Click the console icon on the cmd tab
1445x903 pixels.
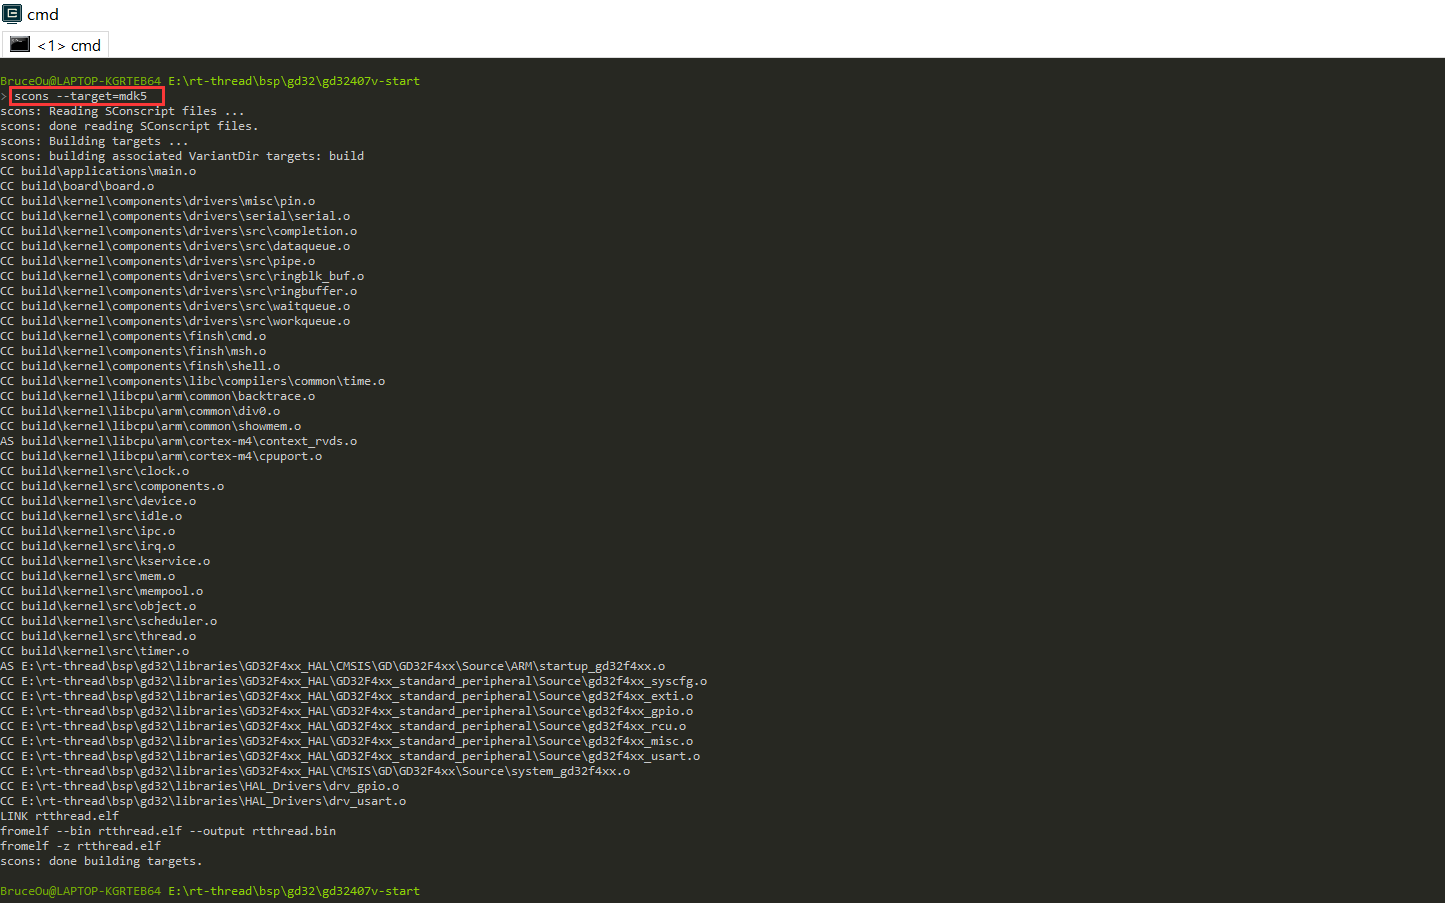pyautogui.click(x=20, y=44)
